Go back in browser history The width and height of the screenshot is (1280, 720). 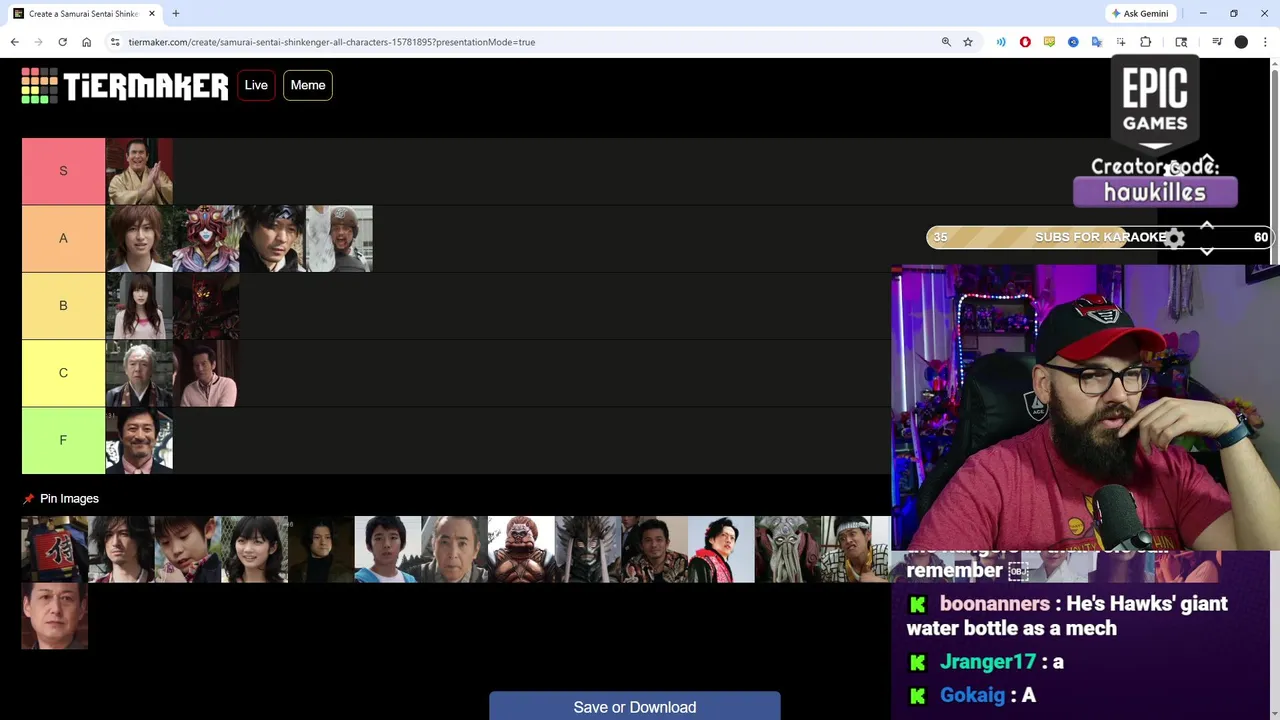[14, 42]
